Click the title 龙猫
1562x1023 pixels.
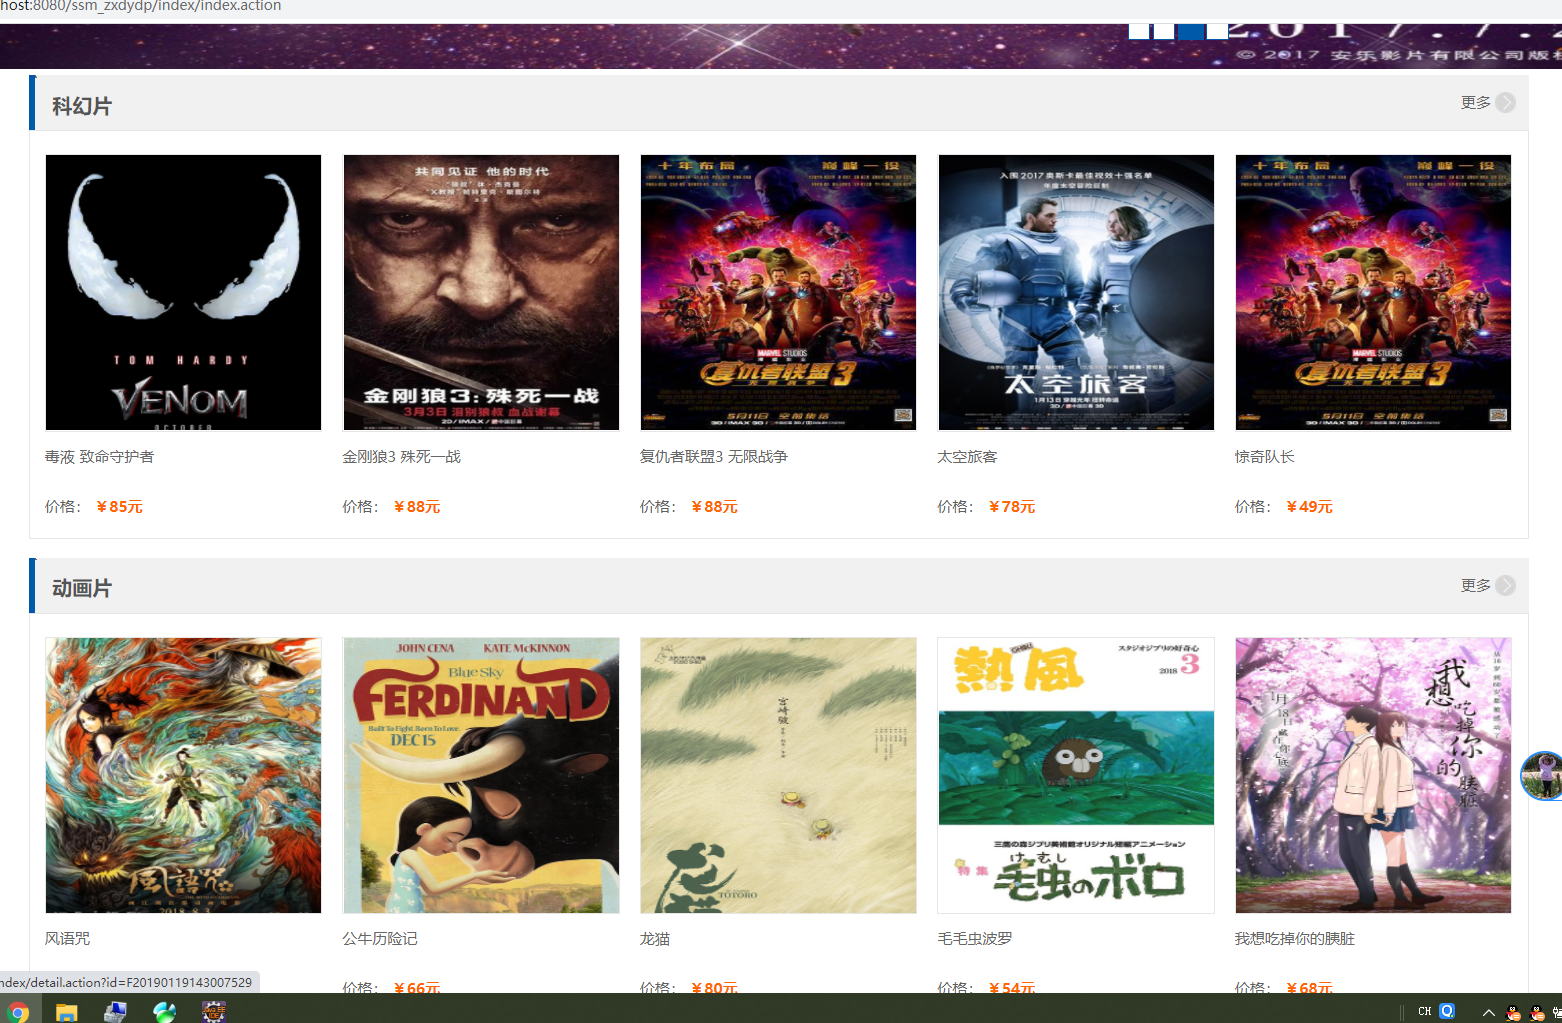pos(655,939)
